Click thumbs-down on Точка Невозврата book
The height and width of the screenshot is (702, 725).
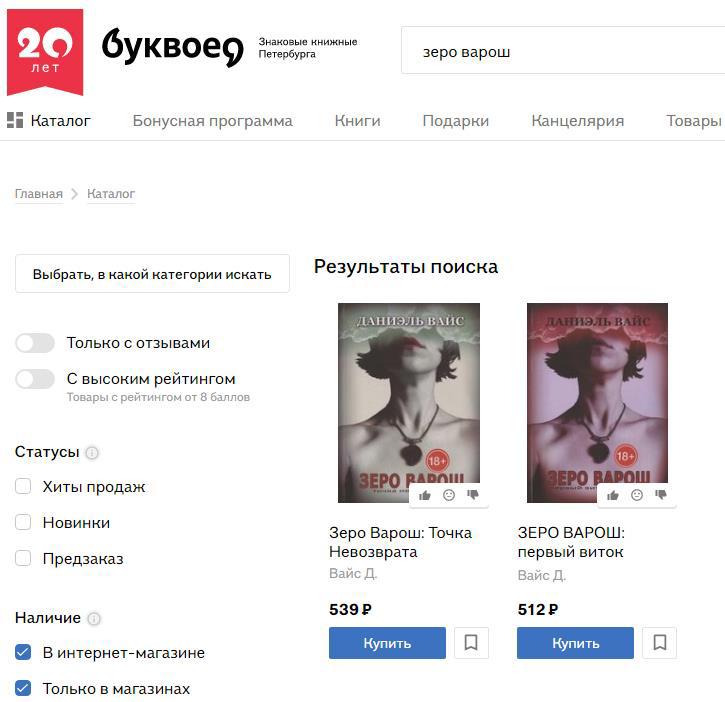coord(473,495)
